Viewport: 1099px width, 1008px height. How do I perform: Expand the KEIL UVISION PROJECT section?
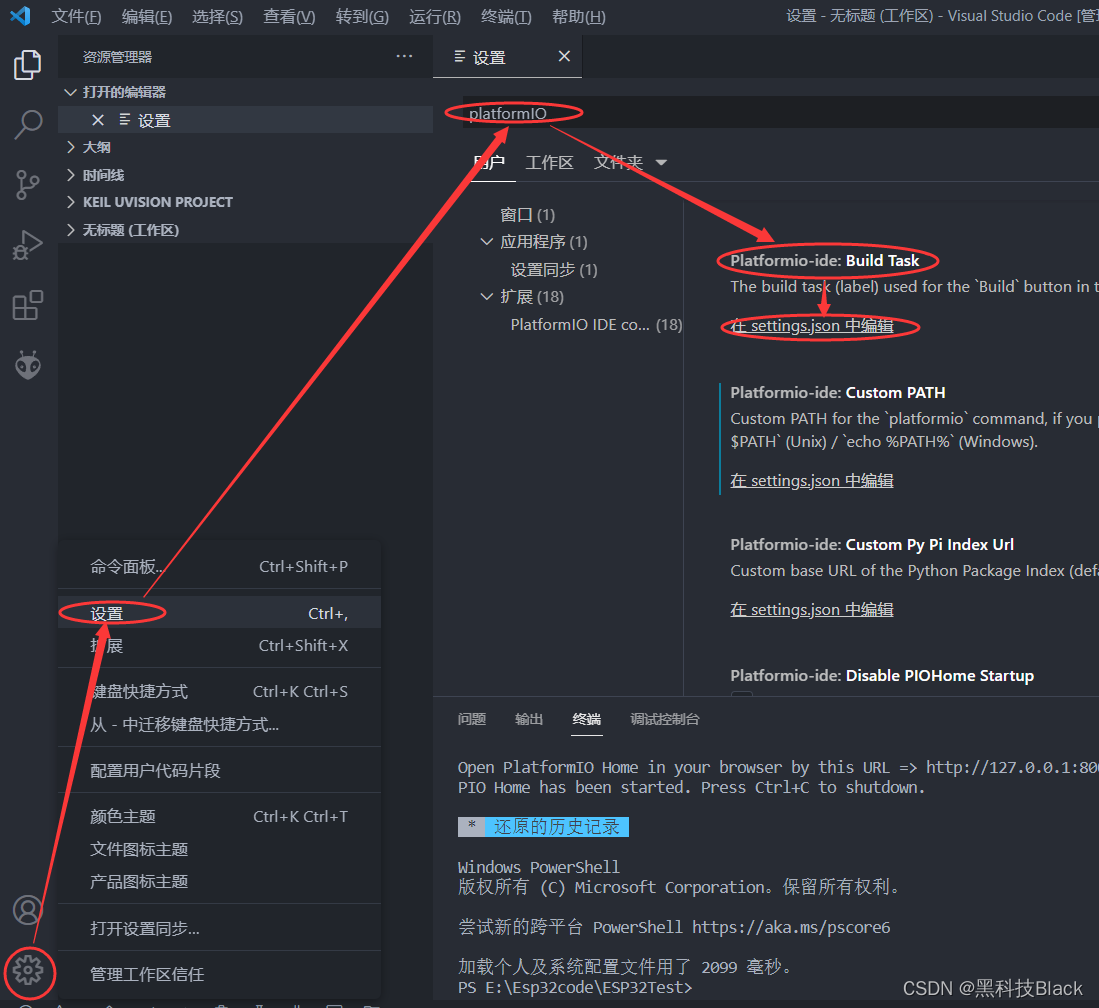point(70,202)
